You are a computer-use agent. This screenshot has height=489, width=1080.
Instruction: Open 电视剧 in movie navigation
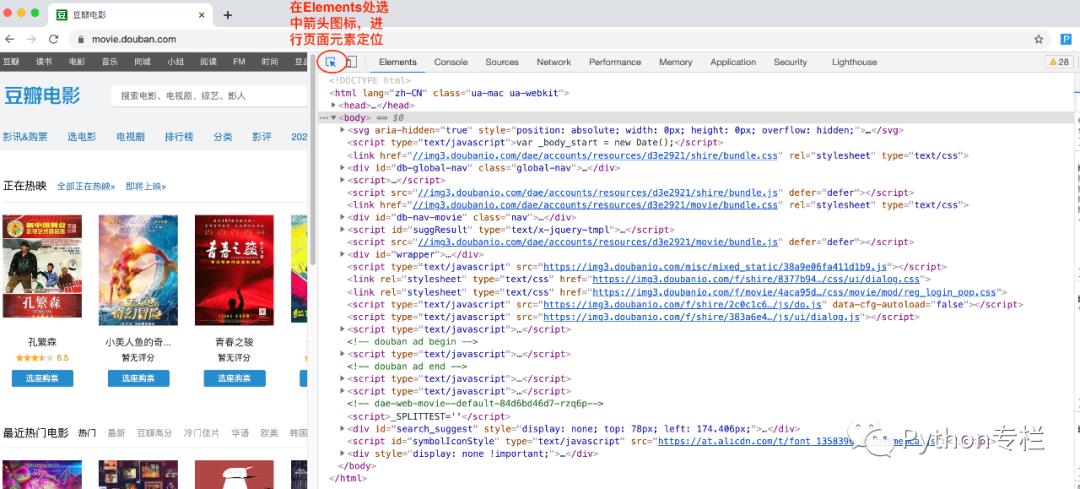point(130,137)
